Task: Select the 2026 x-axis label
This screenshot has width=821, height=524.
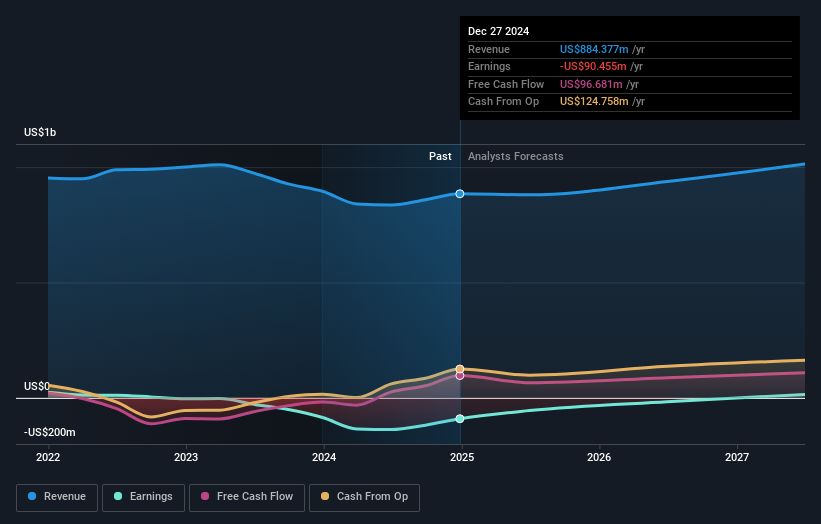Action: click(599, 457)
